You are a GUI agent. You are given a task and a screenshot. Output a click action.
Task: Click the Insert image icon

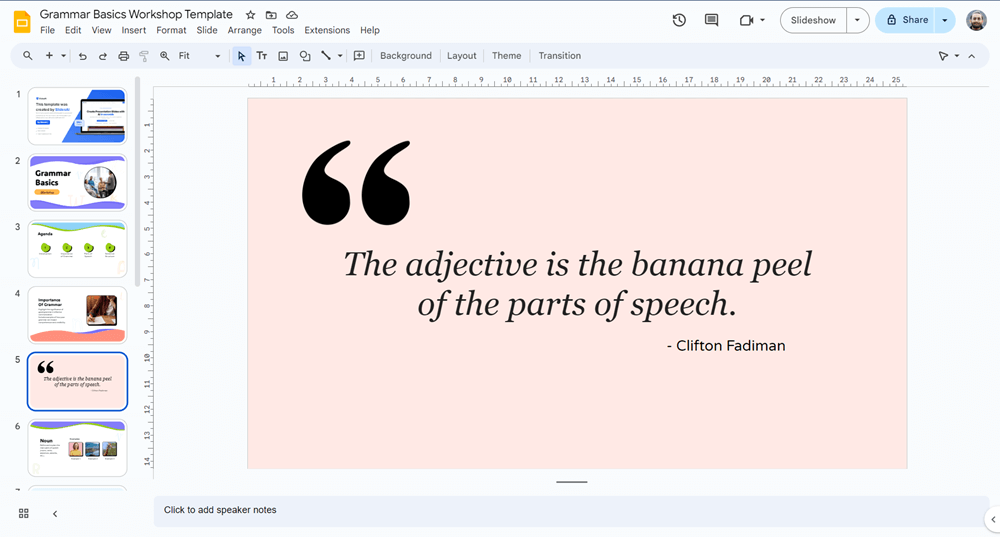pos(283,56)
